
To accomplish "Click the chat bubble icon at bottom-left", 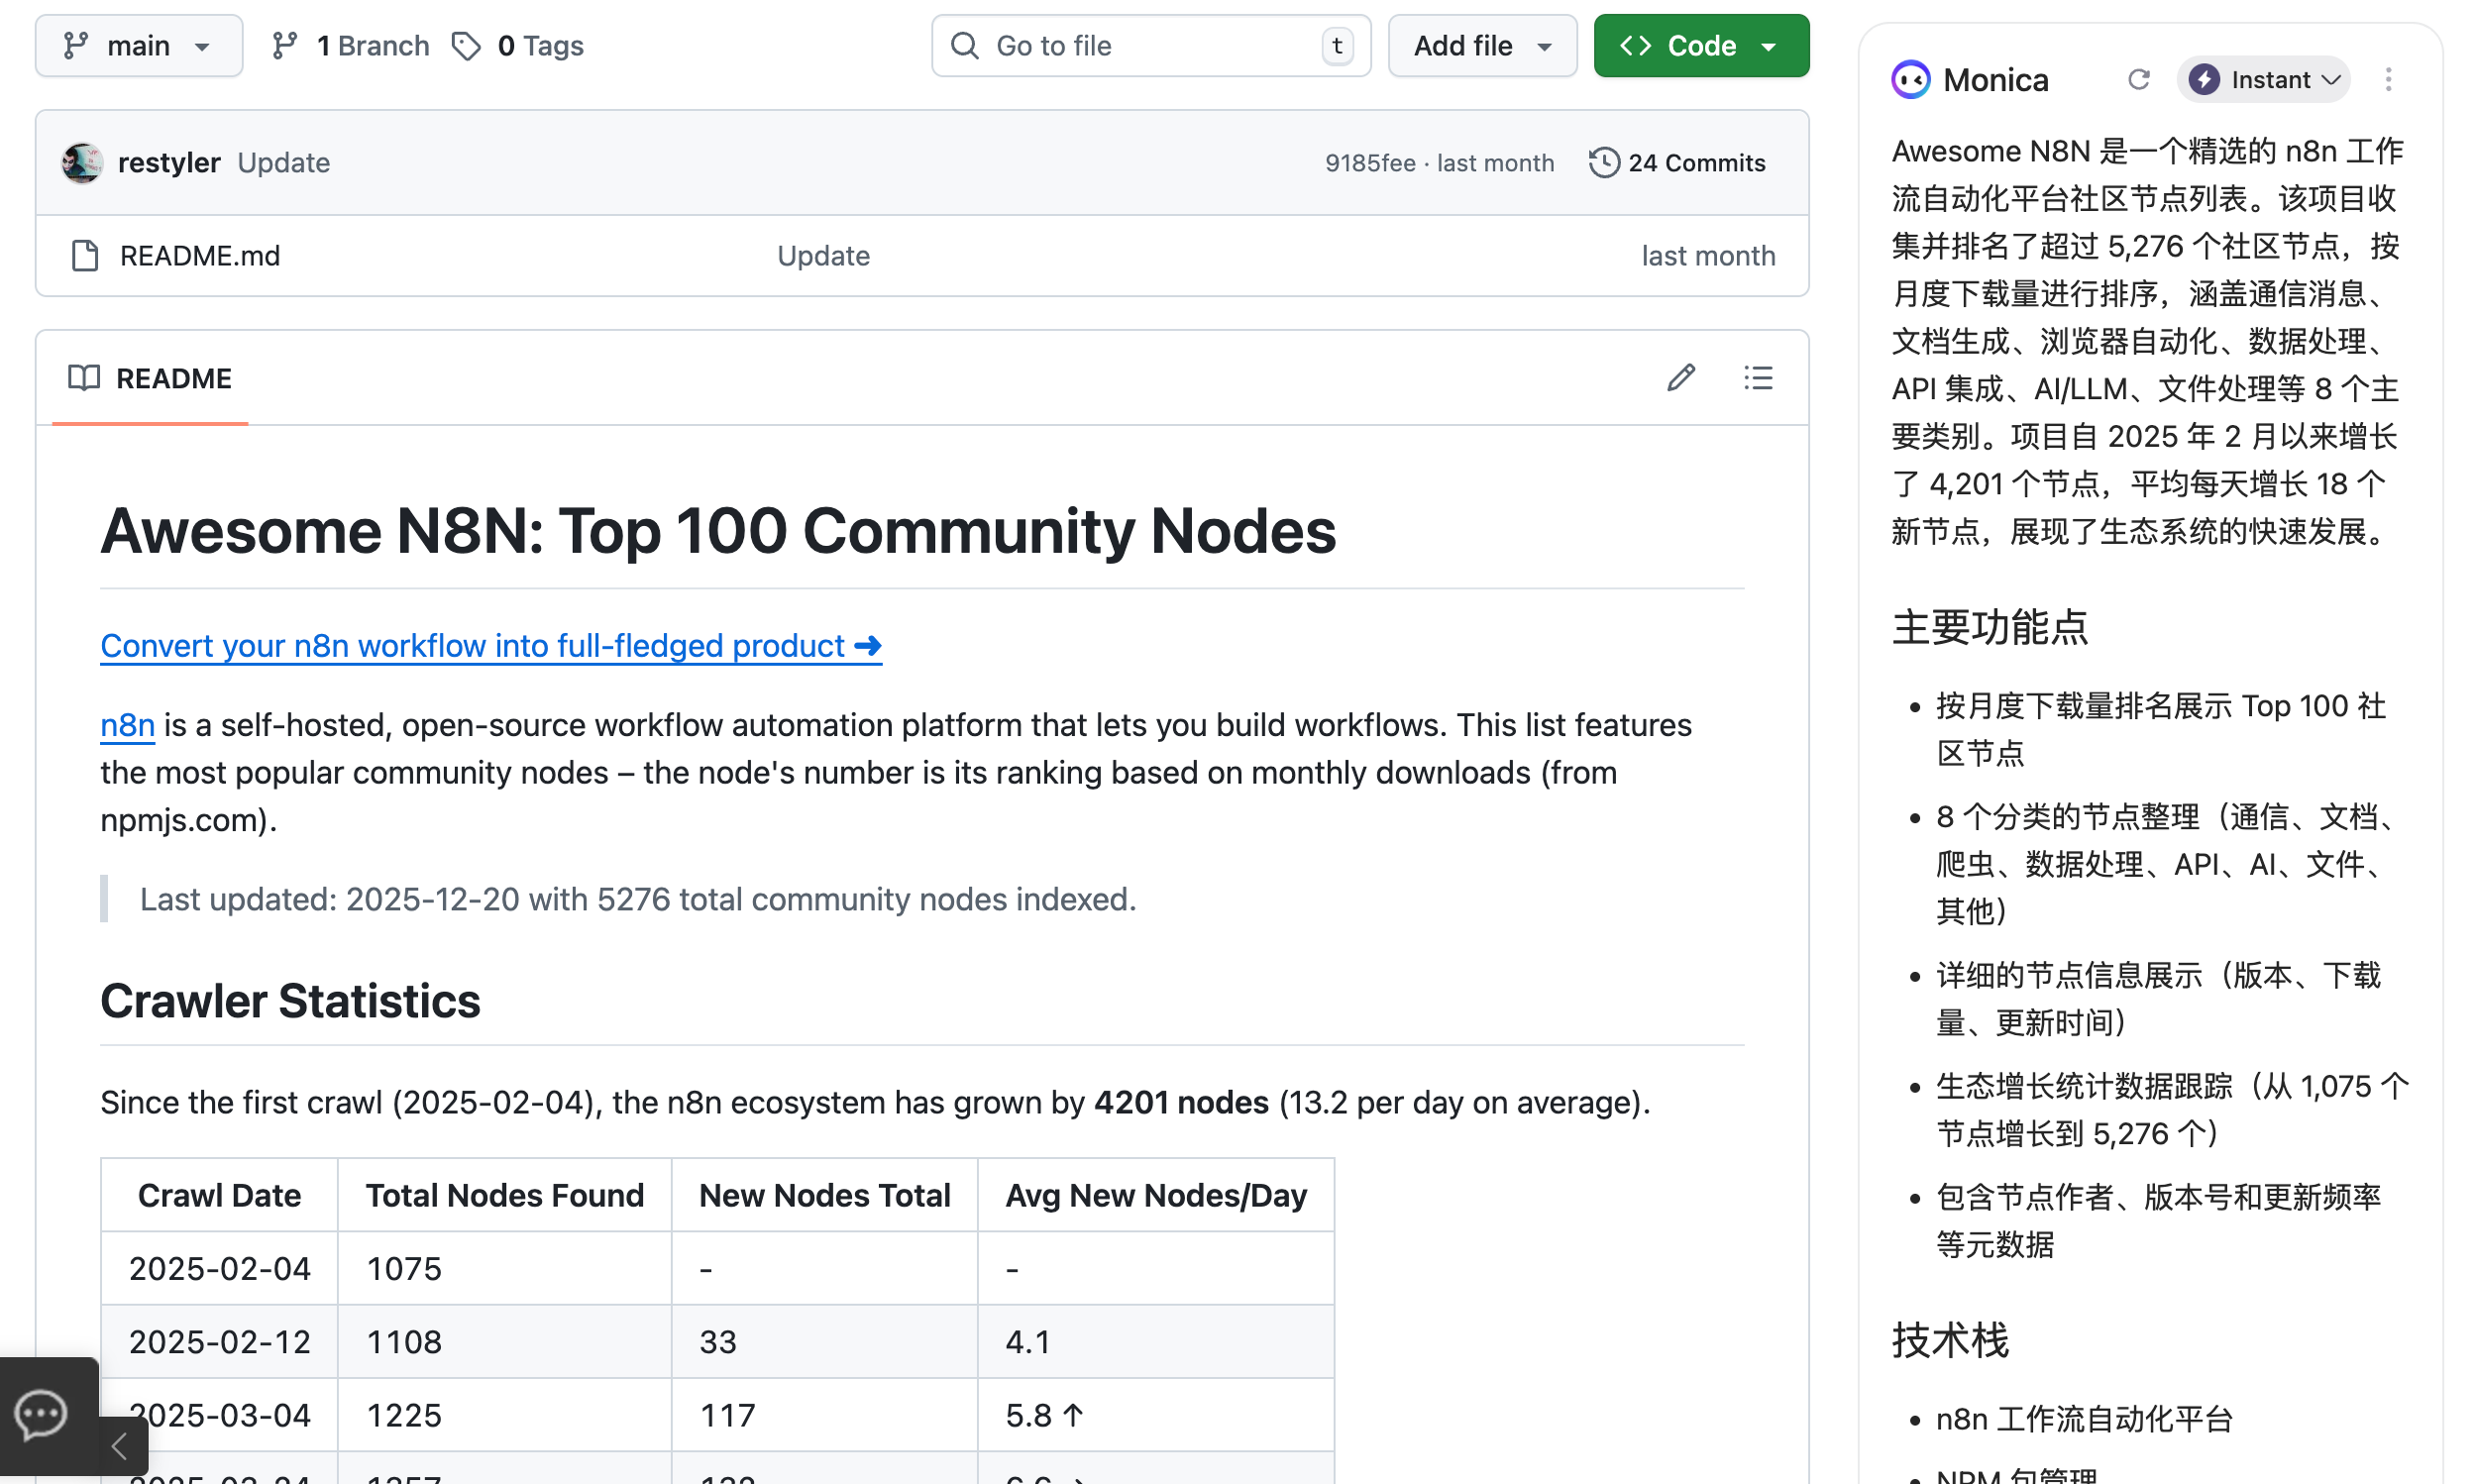I will (41, 1414).
